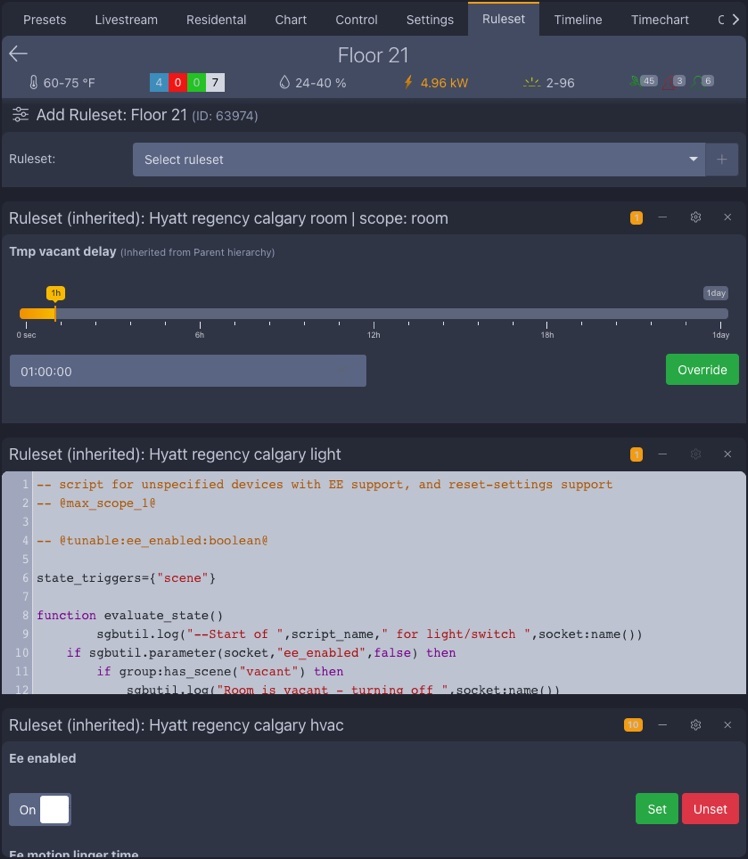Click the 1day slider end label
This screenshot has width=748, height=859.
(715, 293)
